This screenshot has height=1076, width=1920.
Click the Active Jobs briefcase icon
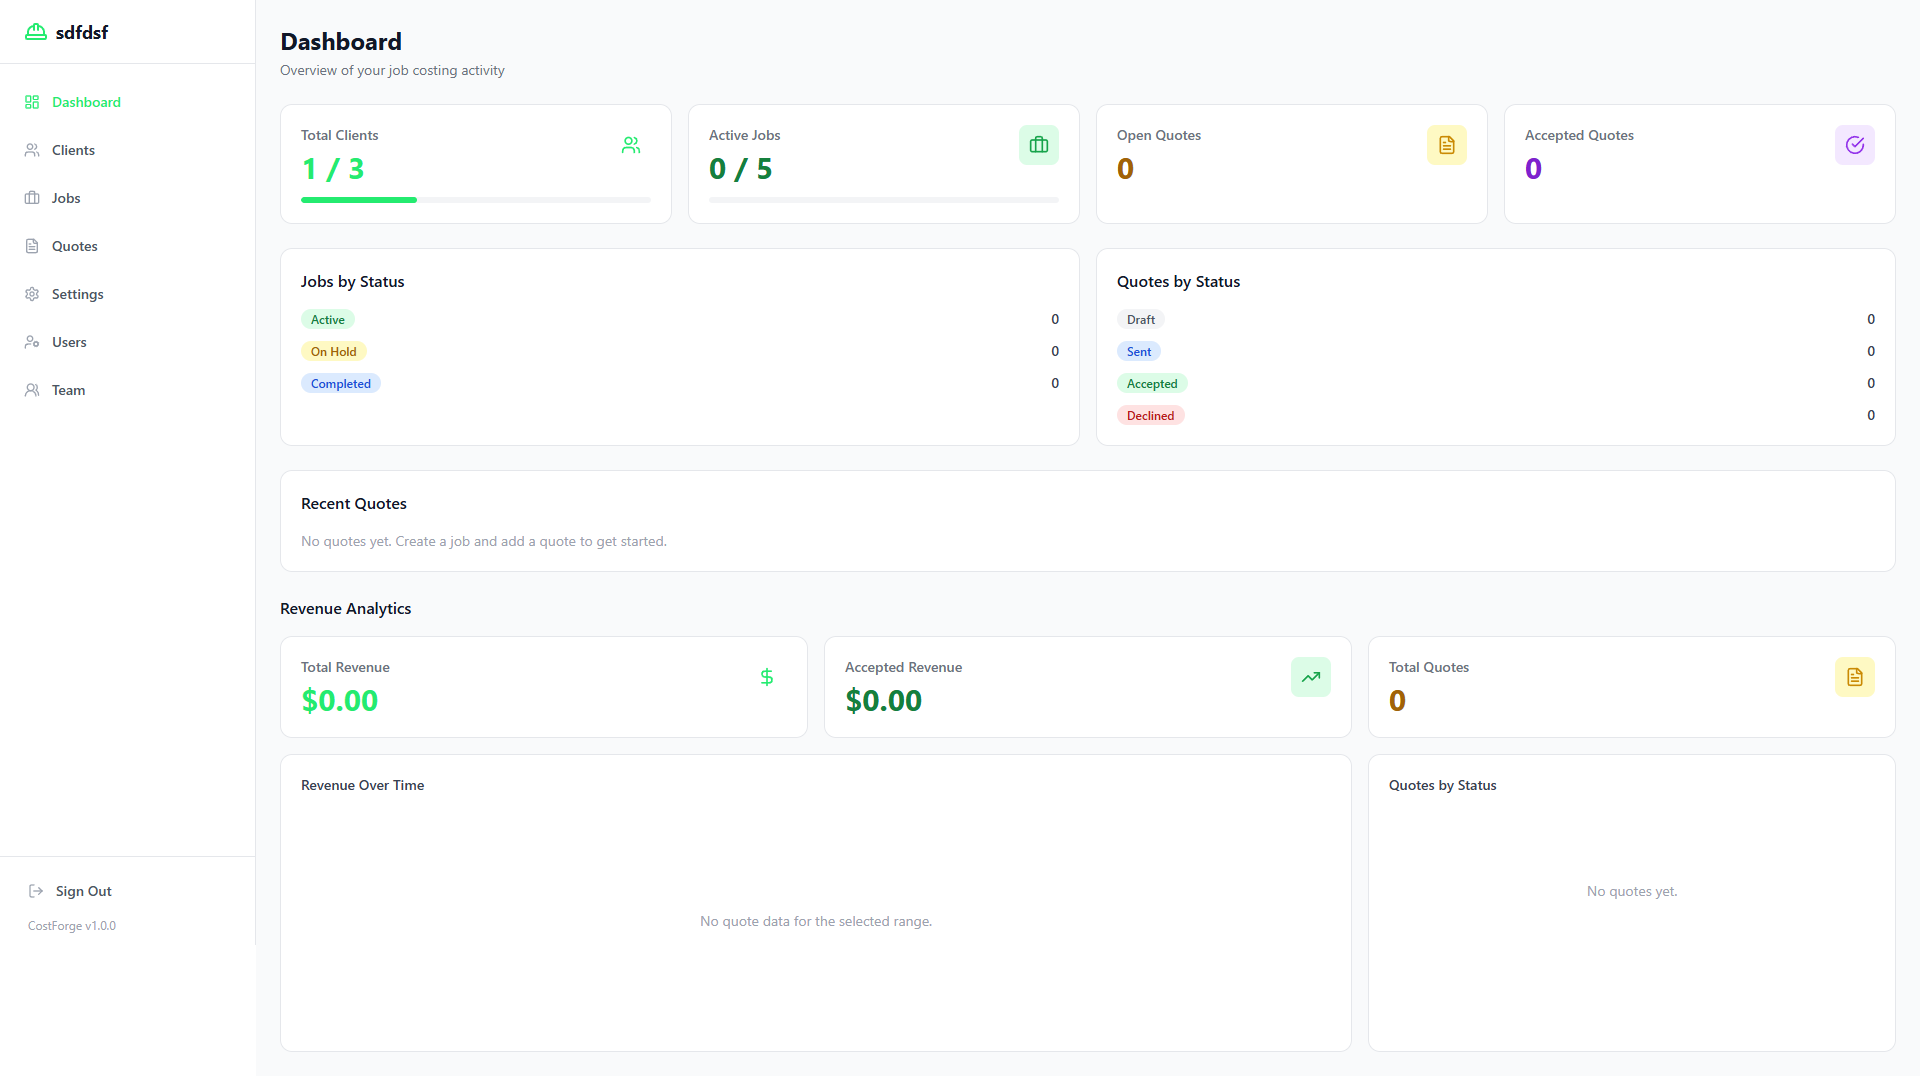(1039, 145)
